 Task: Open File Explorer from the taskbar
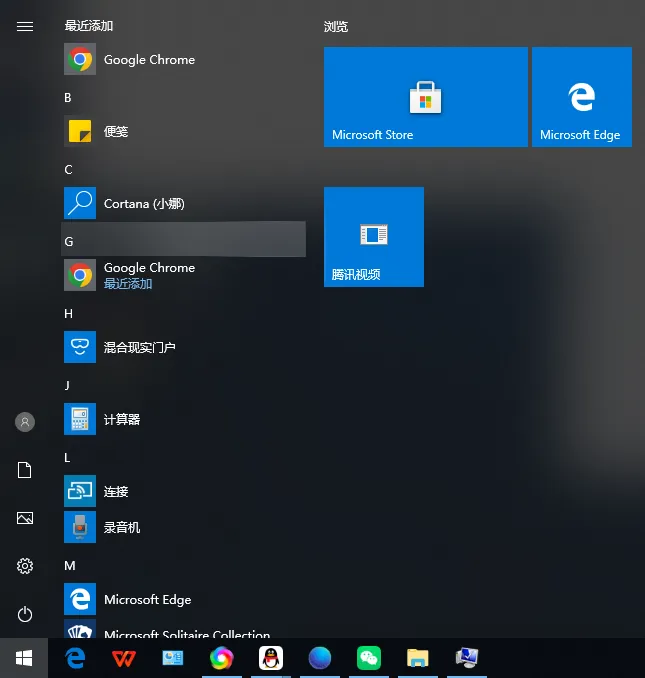(x=418, y=658)
